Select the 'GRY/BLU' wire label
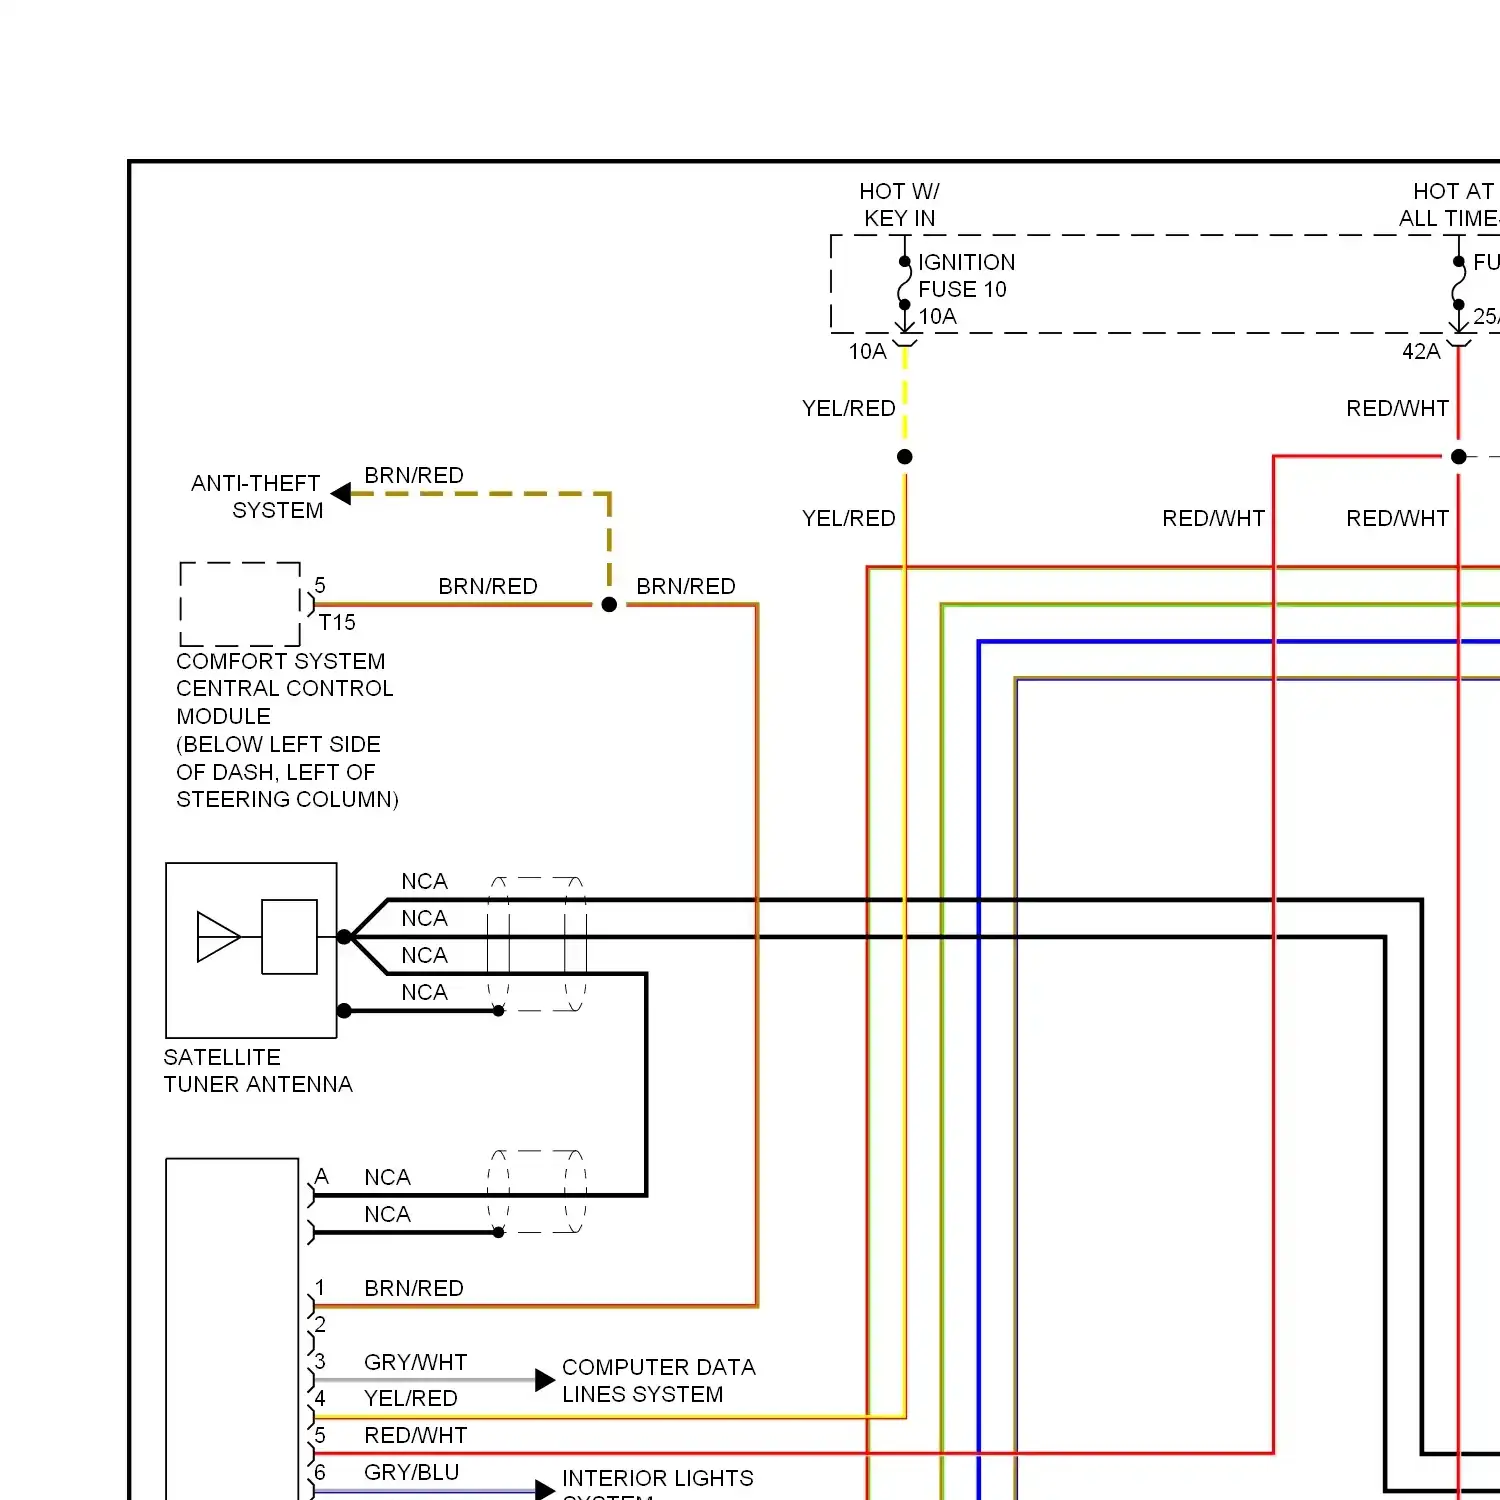This screenshot has height=1500, width=1500. point(412,1472)
